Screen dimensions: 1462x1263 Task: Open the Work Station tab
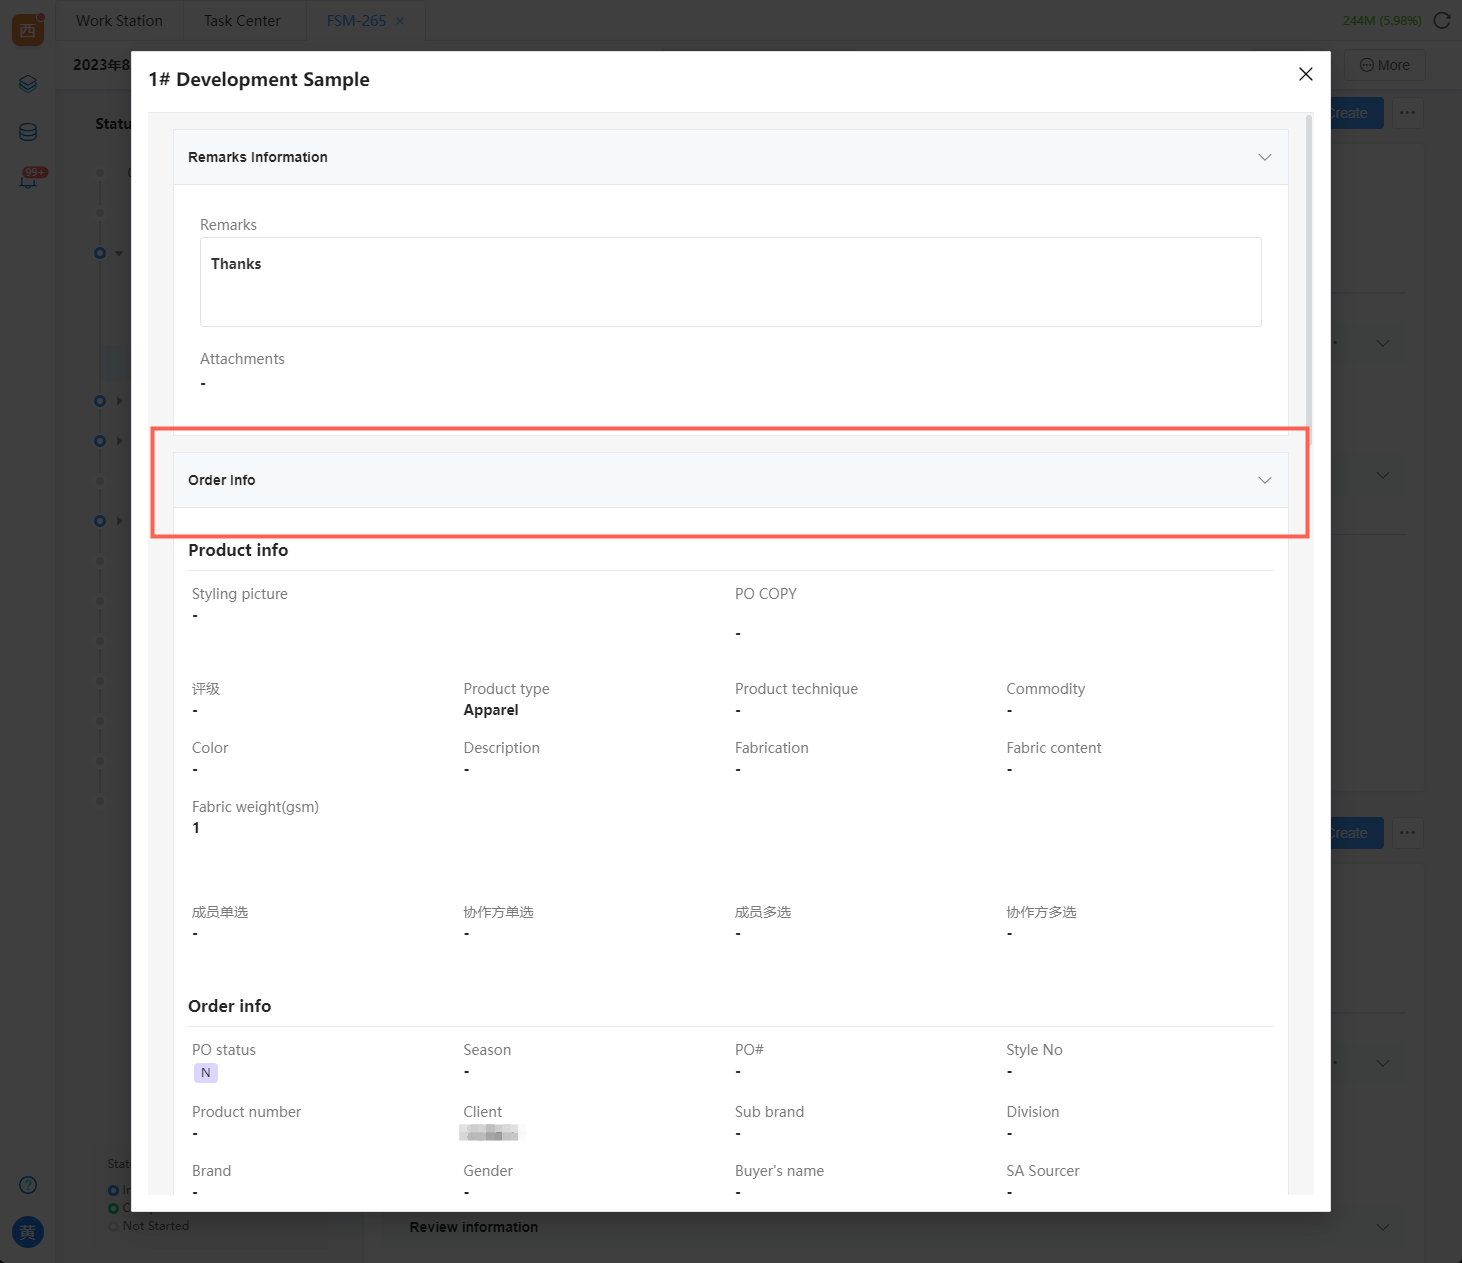coord(119,21)
